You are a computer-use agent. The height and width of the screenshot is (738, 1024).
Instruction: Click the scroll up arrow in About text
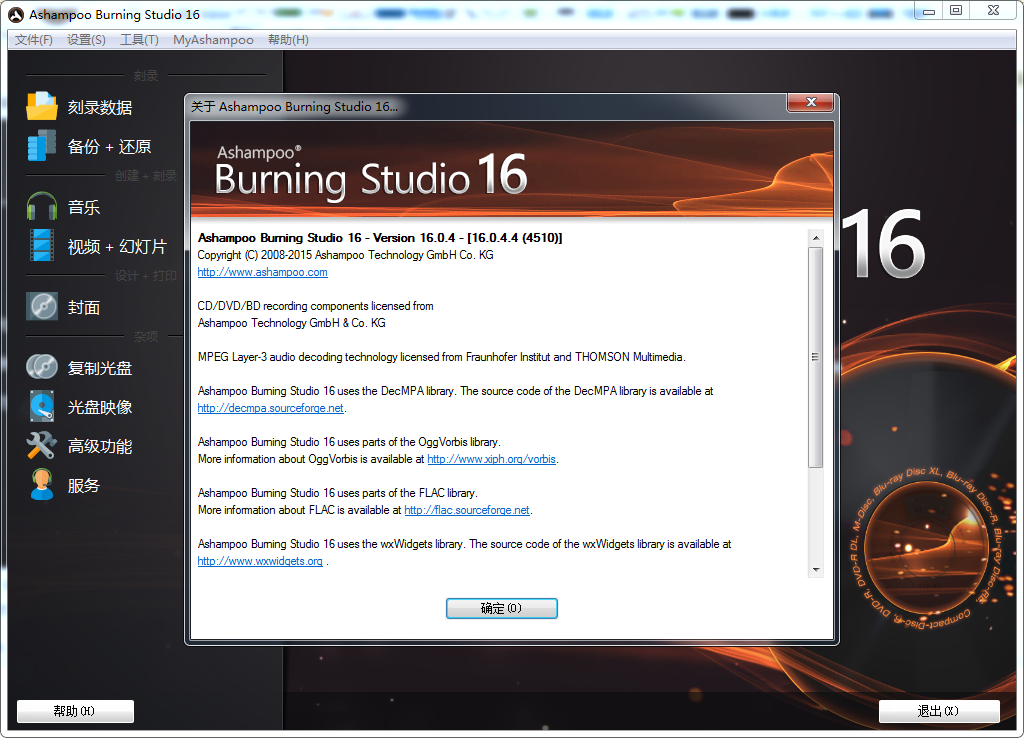(x=816, y=238)
